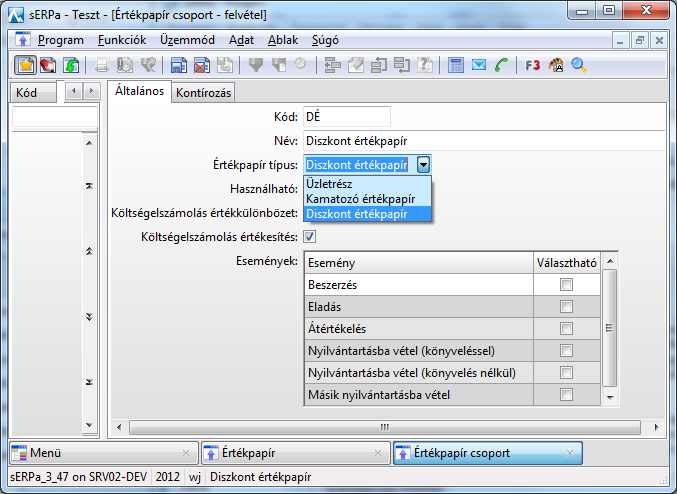Click the color palette icon
The width and height of the screenshot is (677, 494).
click(x=556, y=65)
